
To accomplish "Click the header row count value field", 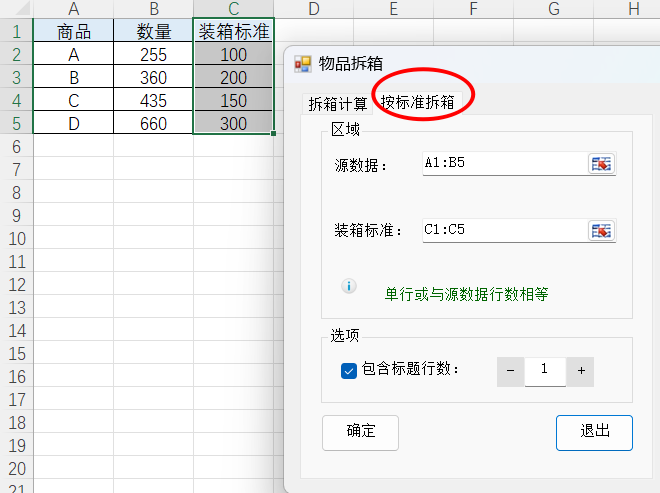I will [x=545, y=371].
